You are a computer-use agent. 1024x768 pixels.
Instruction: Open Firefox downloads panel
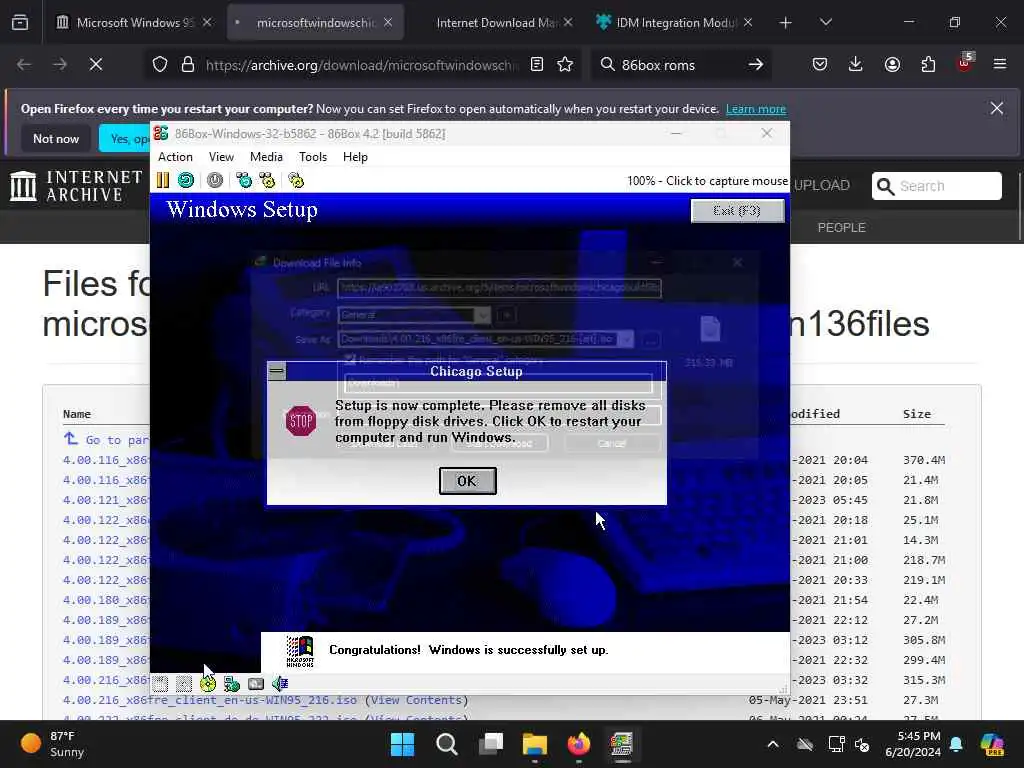click(856, 65)
